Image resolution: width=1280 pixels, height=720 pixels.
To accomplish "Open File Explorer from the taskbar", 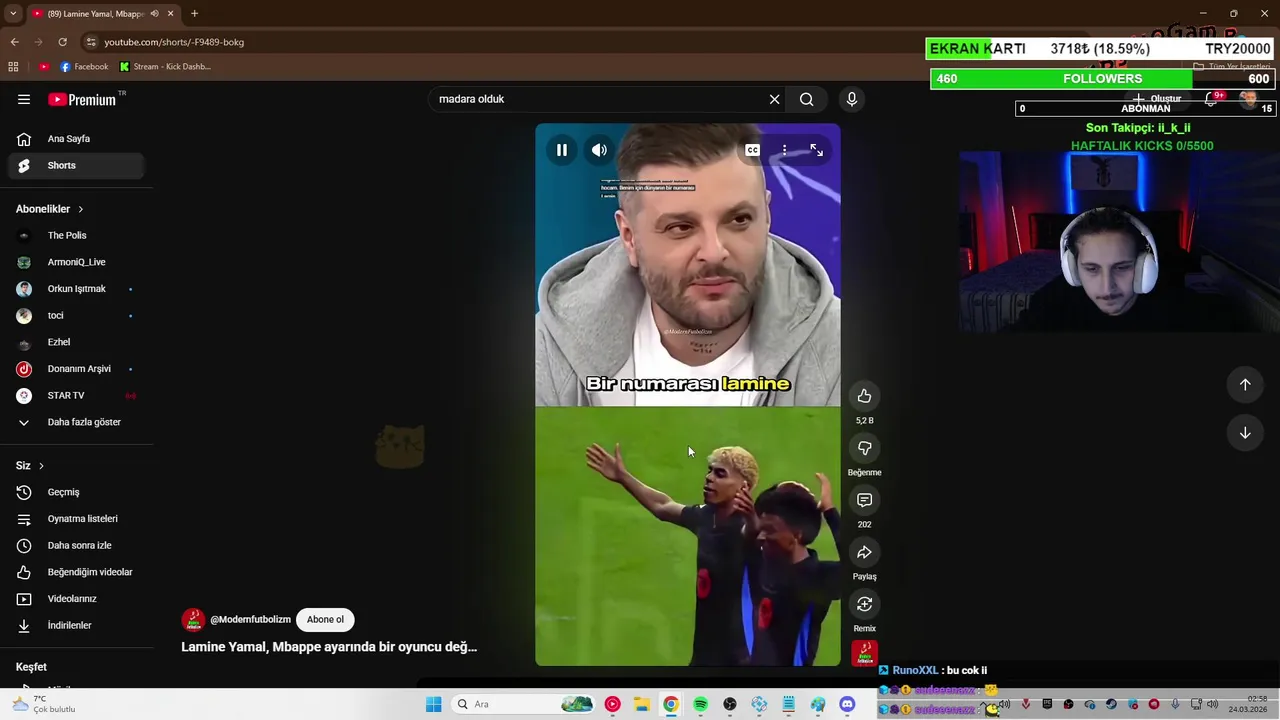I will (641, 704).
